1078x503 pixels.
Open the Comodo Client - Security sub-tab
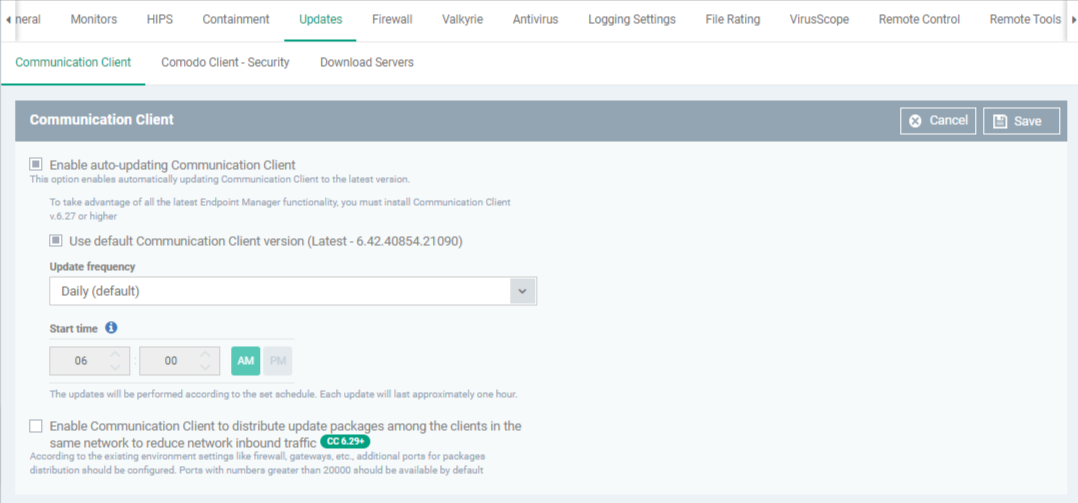click(226, 63)
